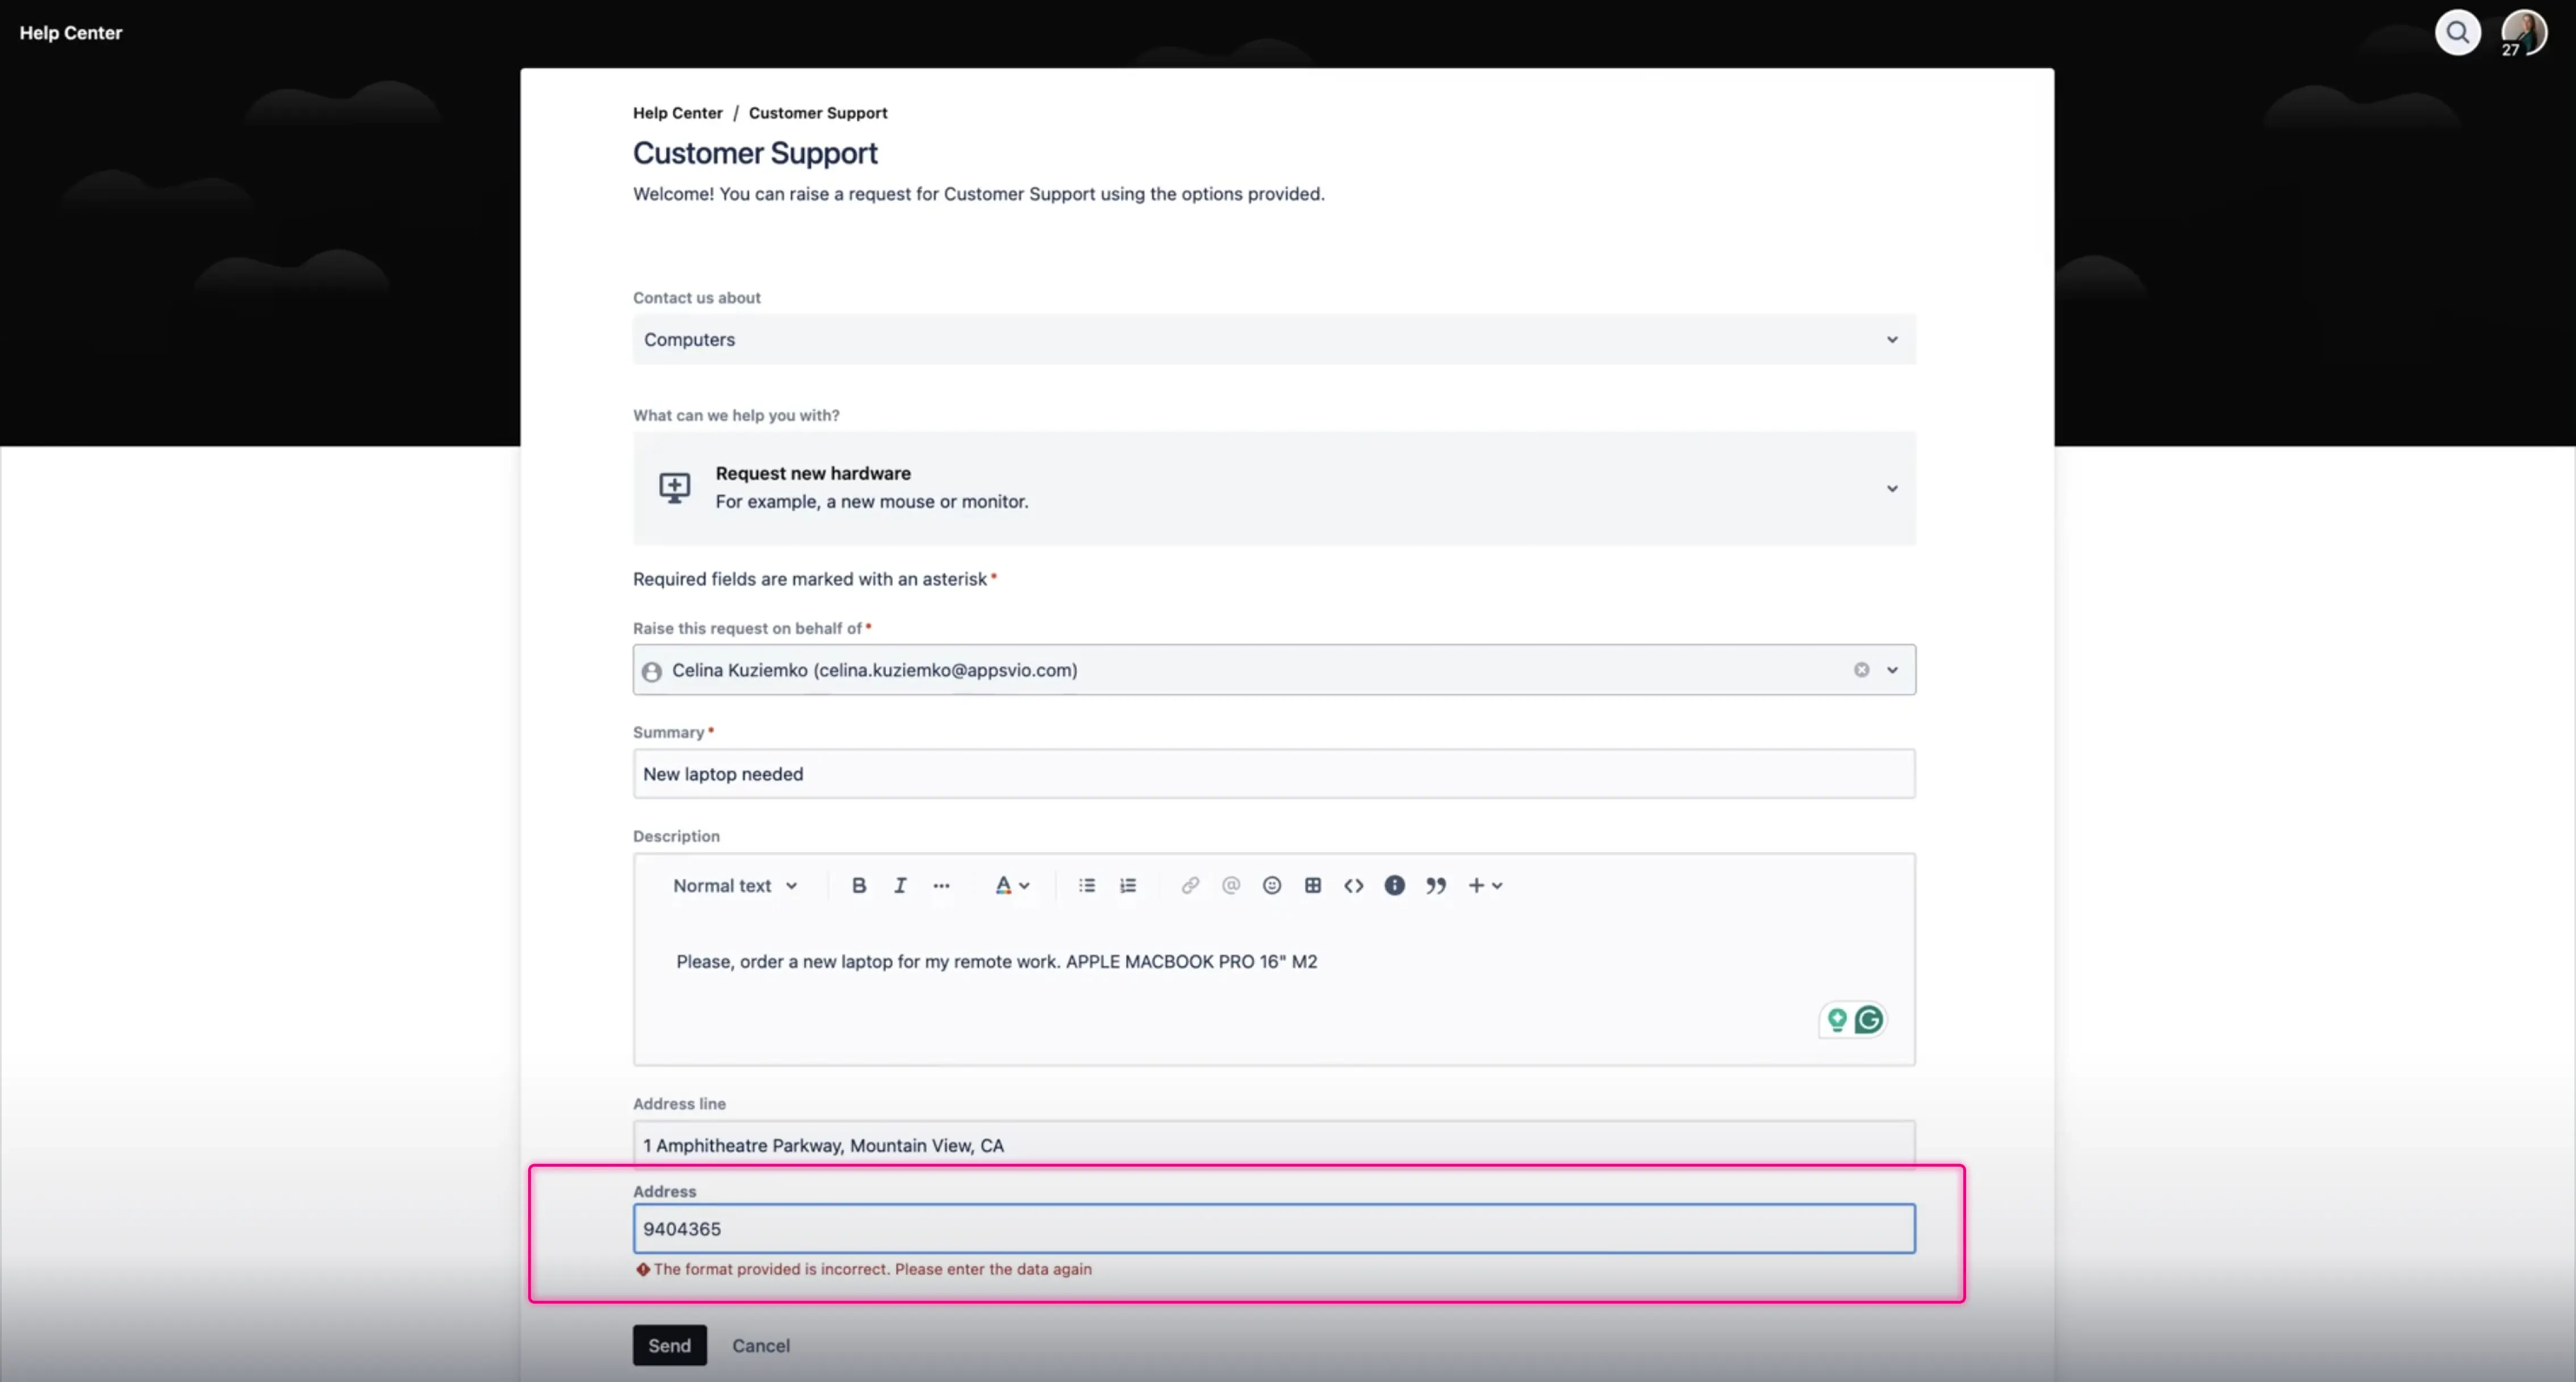Open the text color picker
Viewport: 2576px width, 1382px height.
click(1011, 885)
